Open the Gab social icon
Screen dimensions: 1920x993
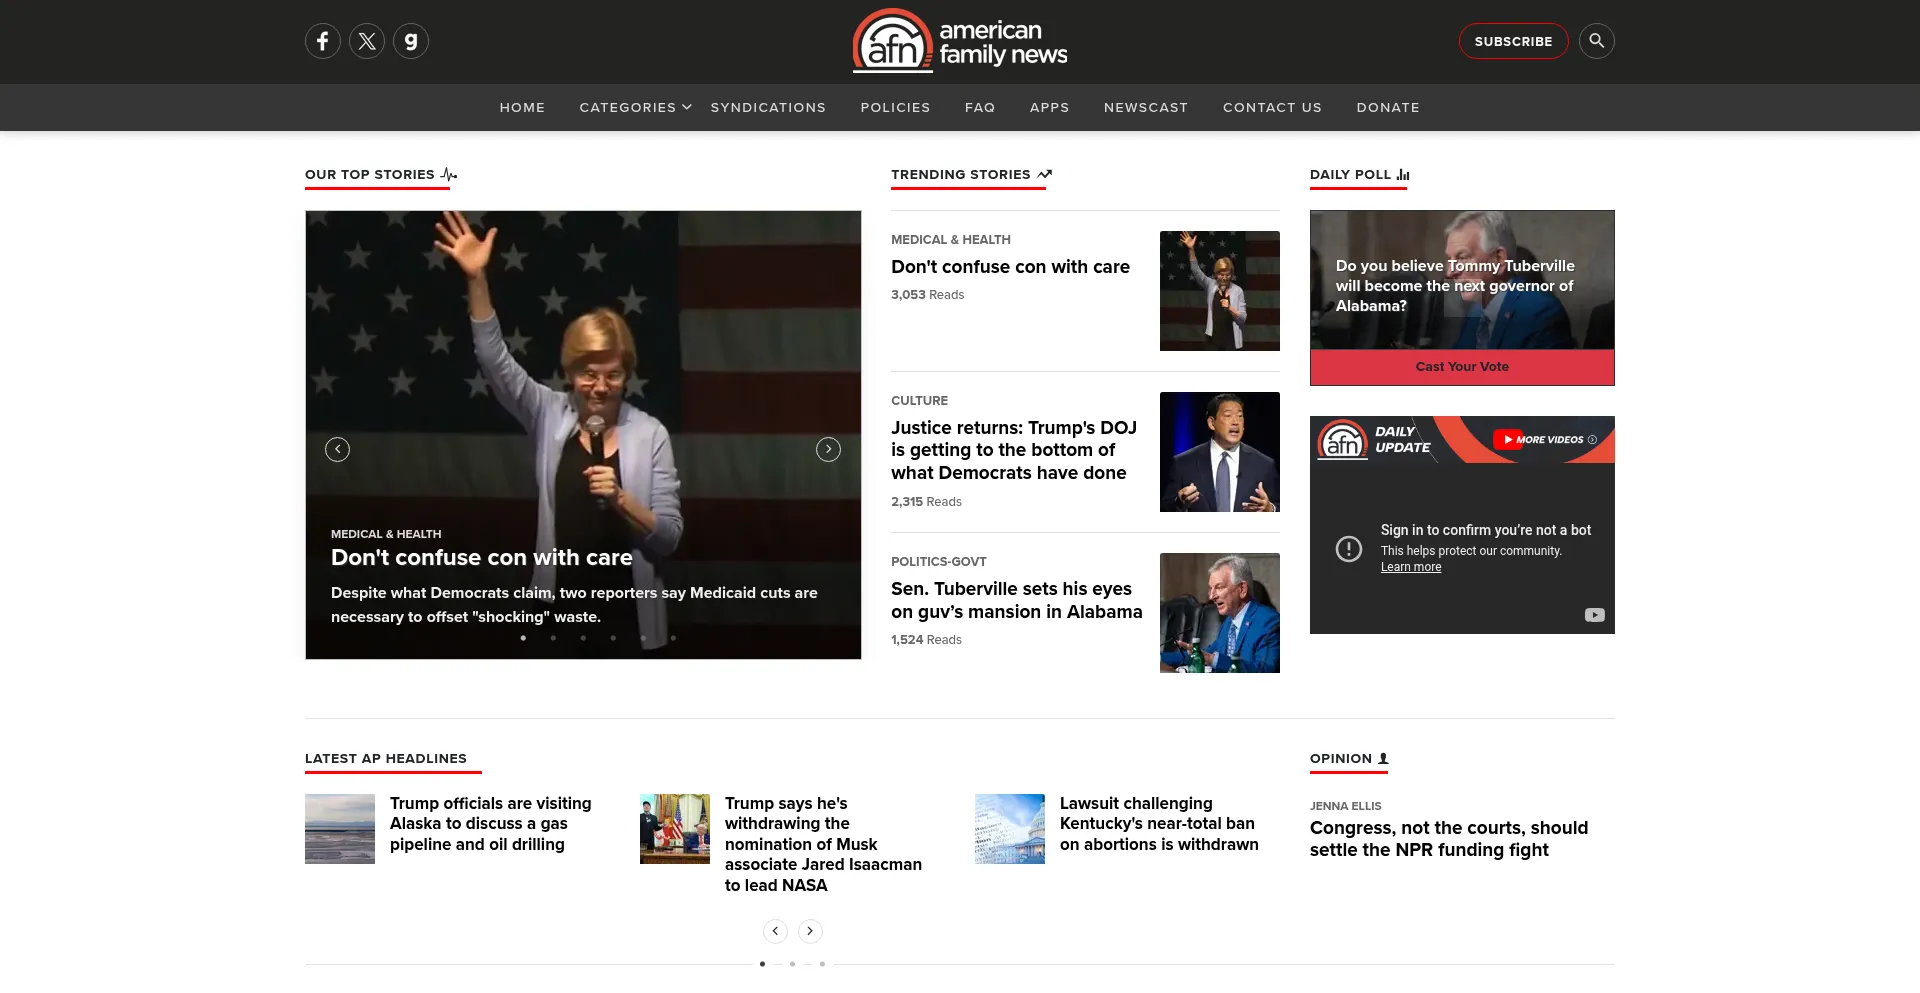411,41
